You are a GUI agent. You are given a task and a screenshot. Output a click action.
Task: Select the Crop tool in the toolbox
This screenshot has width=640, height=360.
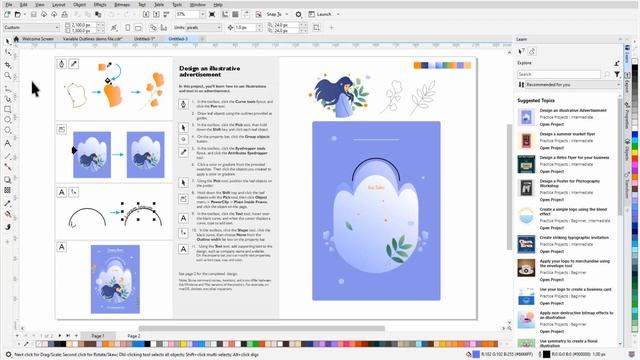(x=8, y=64)
